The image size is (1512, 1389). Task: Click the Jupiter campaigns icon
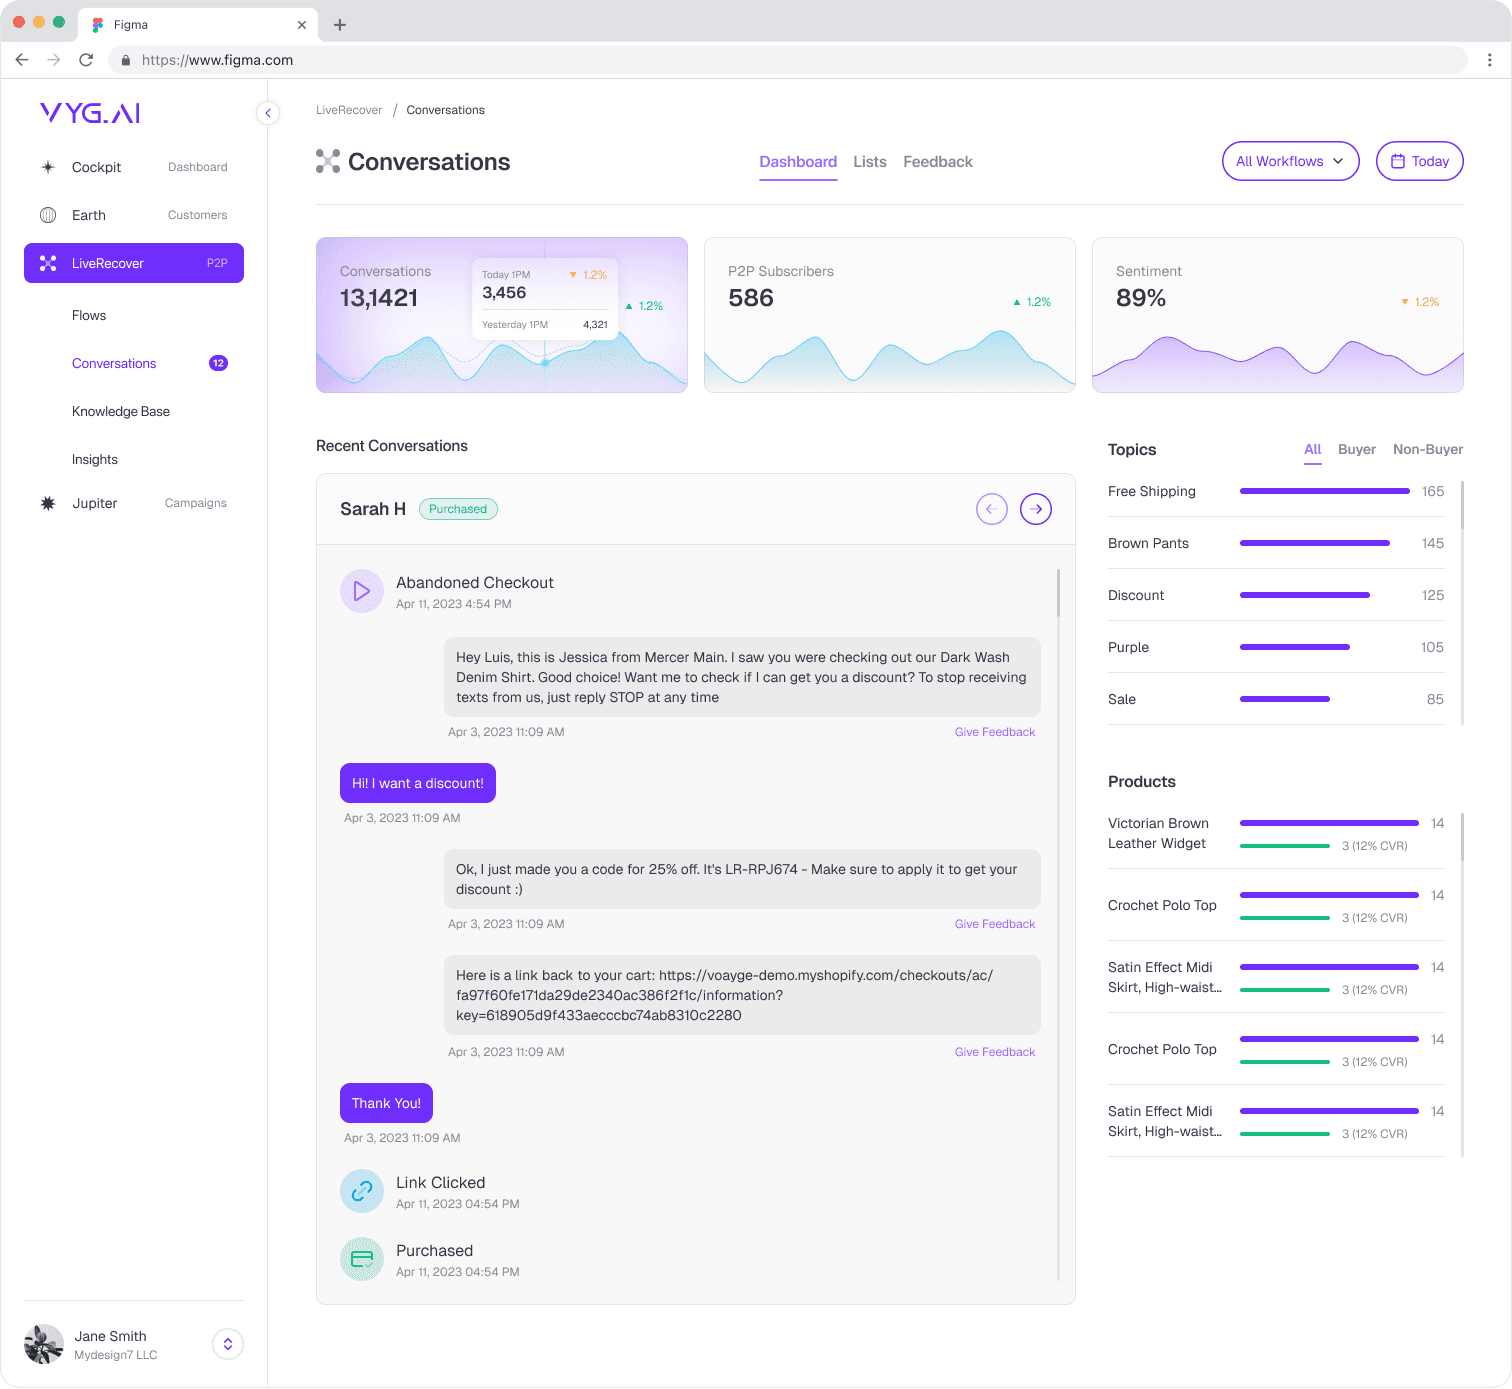48,503
